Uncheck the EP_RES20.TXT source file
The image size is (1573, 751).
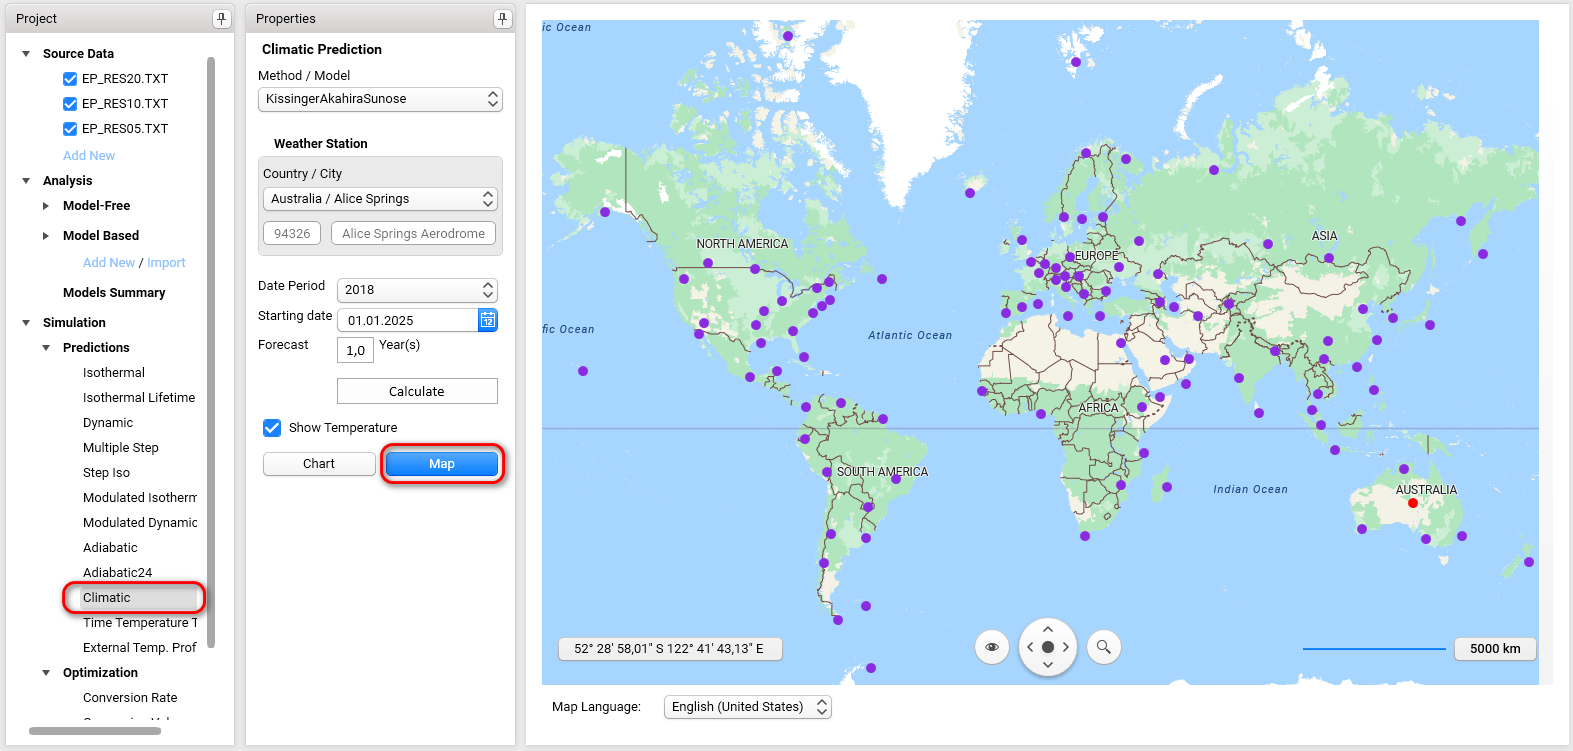pyautogui.click(x=70, y=79)
